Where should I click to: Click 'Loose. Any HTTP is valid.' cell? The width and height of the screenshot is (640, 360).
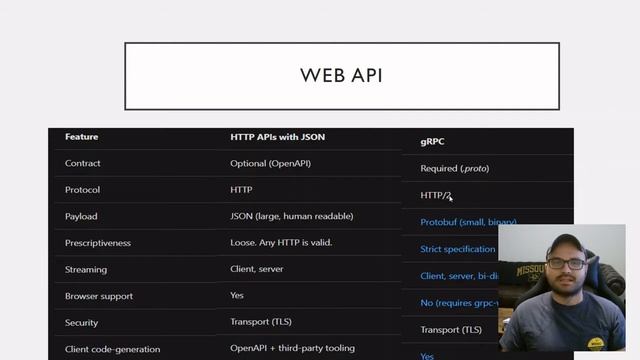(x=281, y=242)
